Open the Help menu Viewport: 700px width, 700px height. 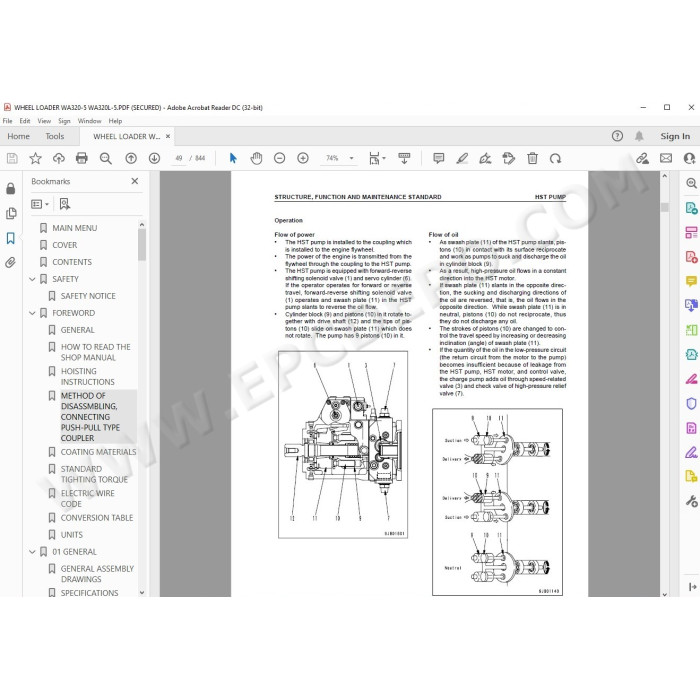(x=115, y=121)
